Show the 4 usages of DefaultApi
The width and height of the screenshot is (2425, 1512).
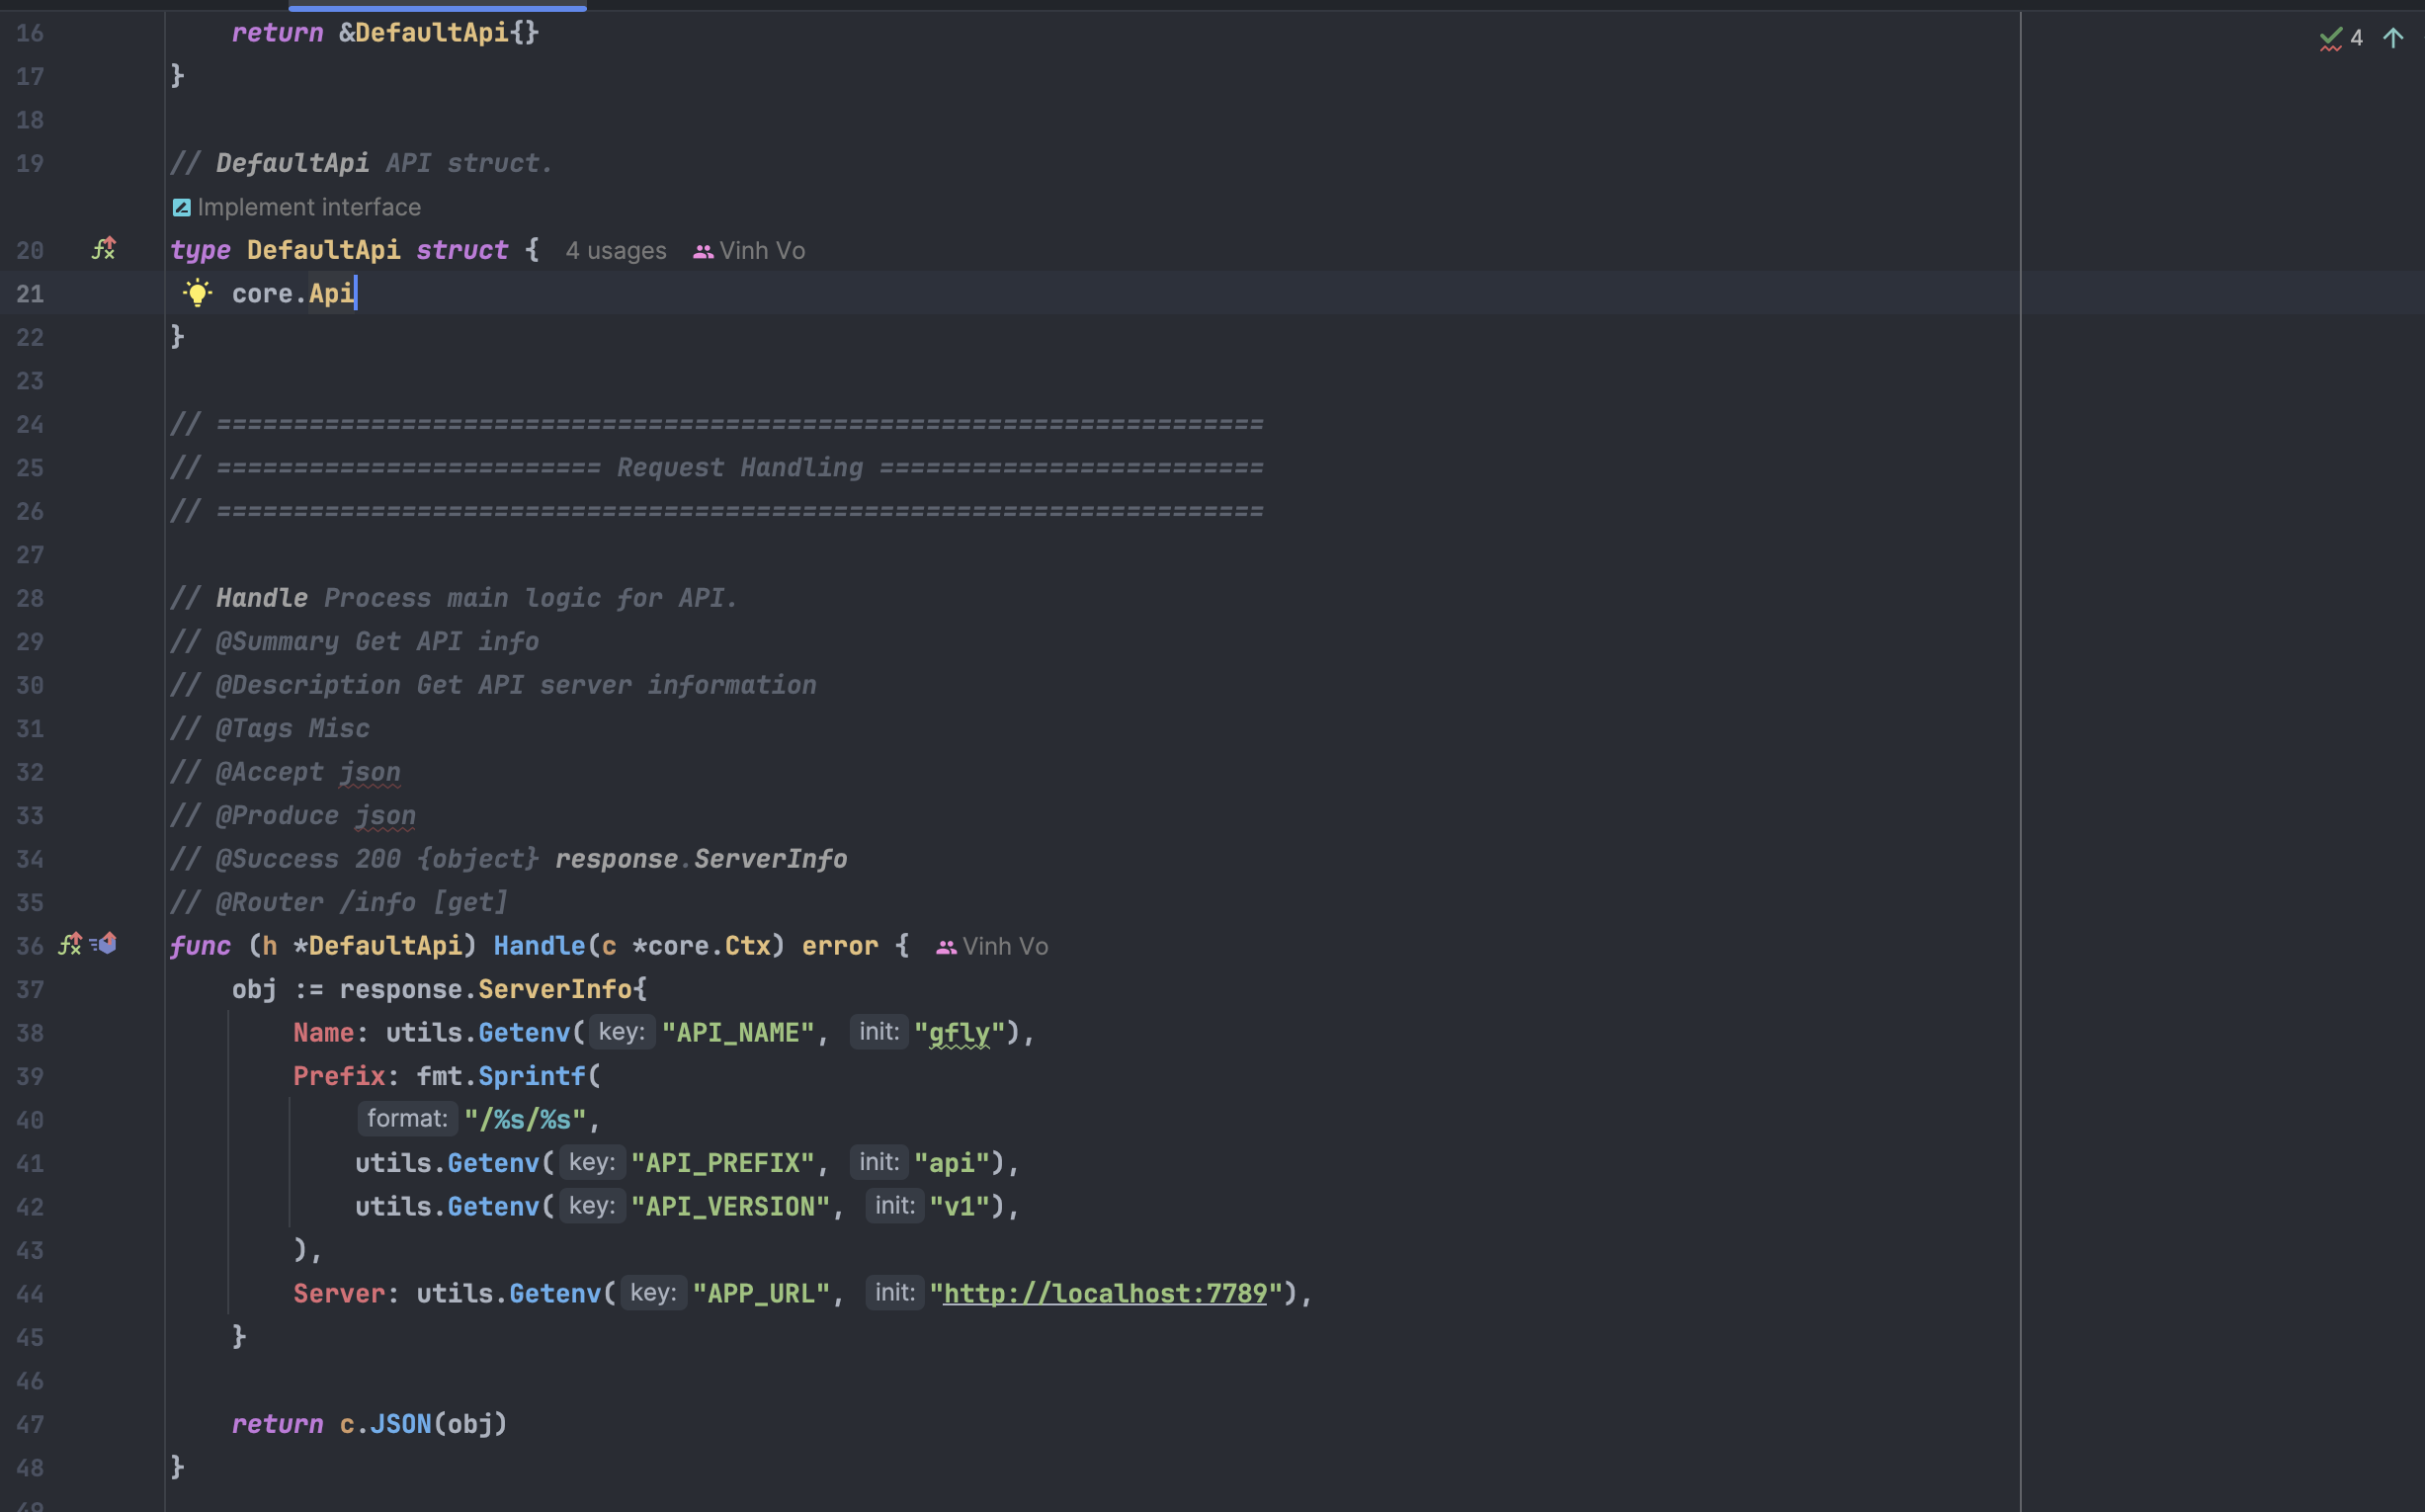615,251
